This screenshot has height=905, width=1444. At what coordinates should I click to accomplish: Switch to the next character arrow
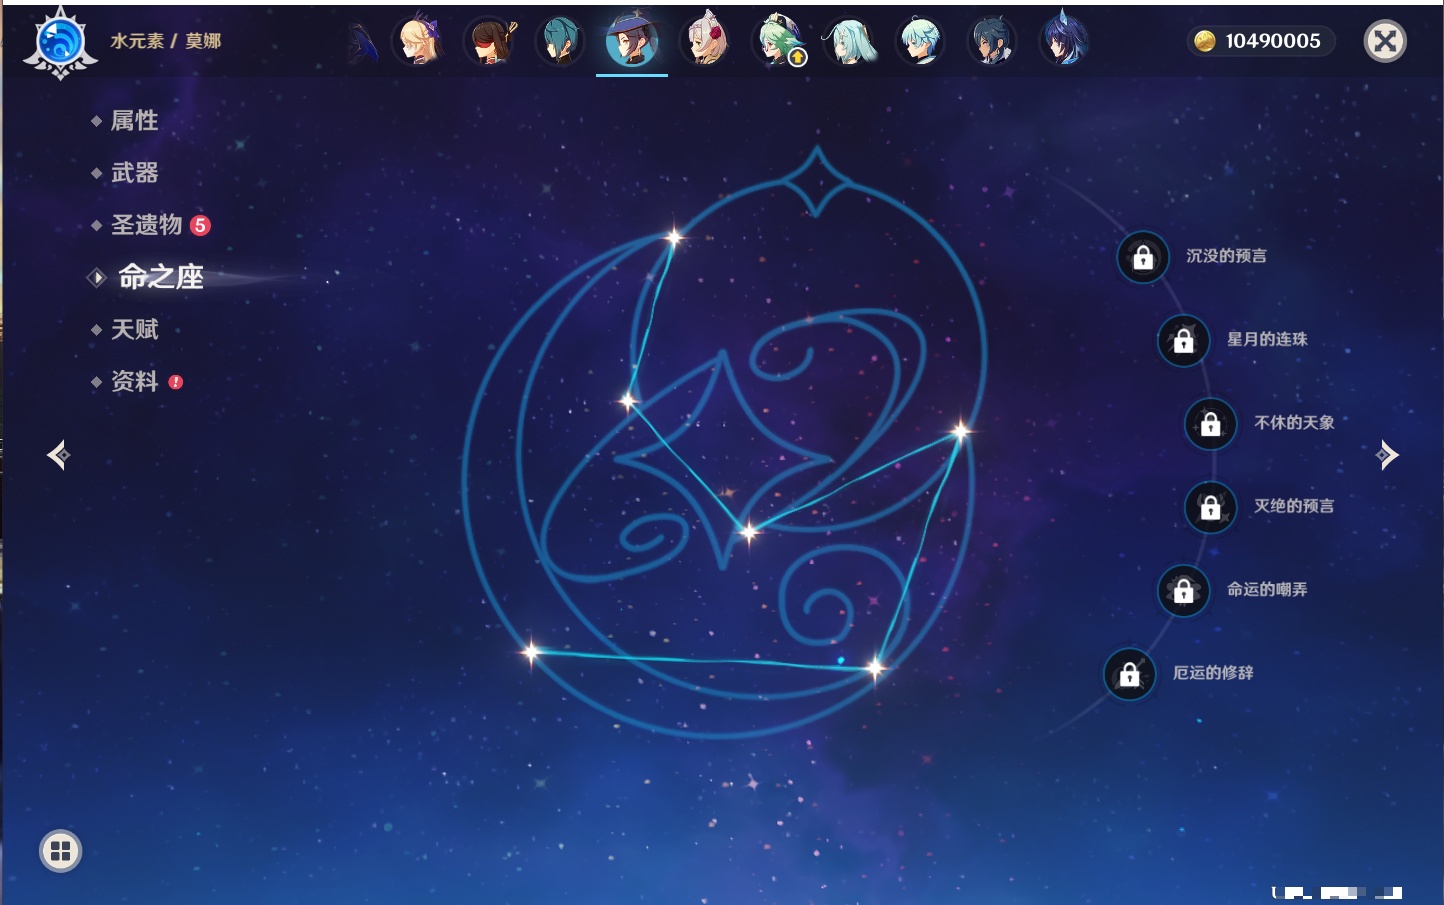pos(1387,455)
